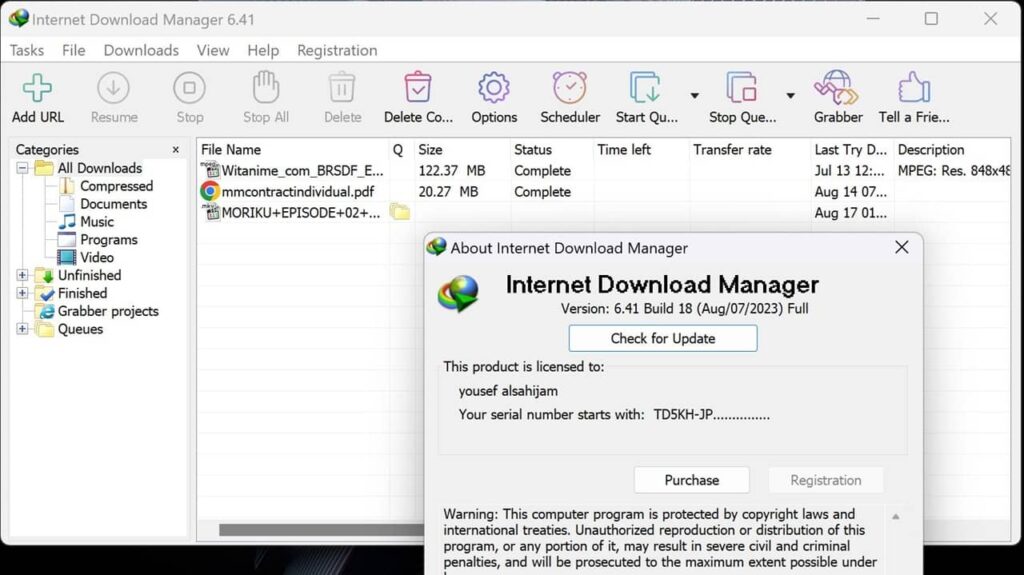Open the Registration menu
Image resolution: width=1024 pixels, height=575 pixels.
(x=337, y=50)
